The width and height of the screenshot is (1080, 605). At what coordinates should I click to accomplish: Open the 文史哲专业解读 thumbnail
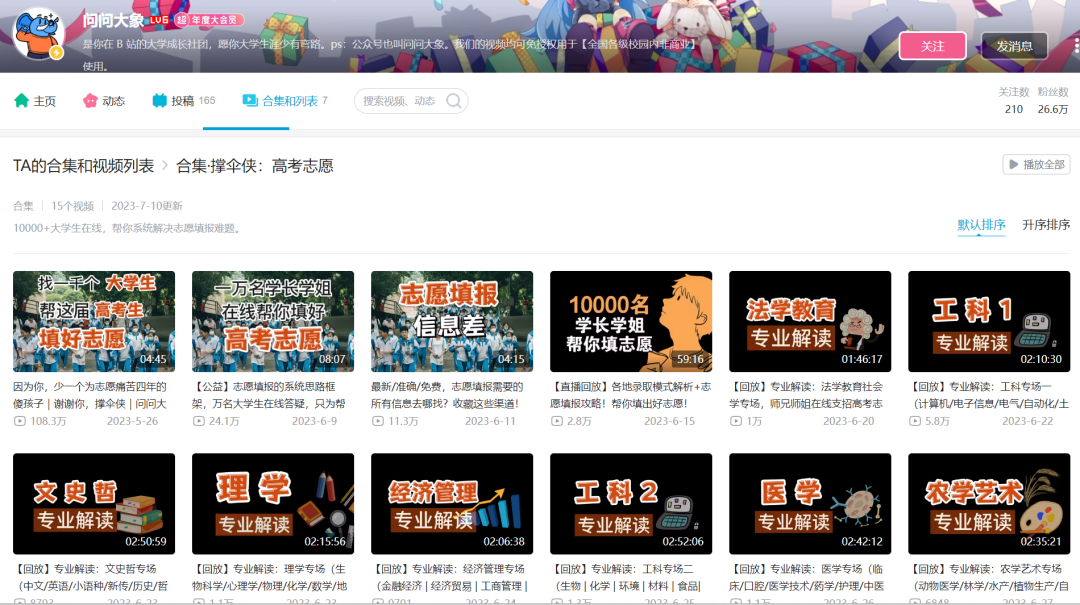click(94, 504)
